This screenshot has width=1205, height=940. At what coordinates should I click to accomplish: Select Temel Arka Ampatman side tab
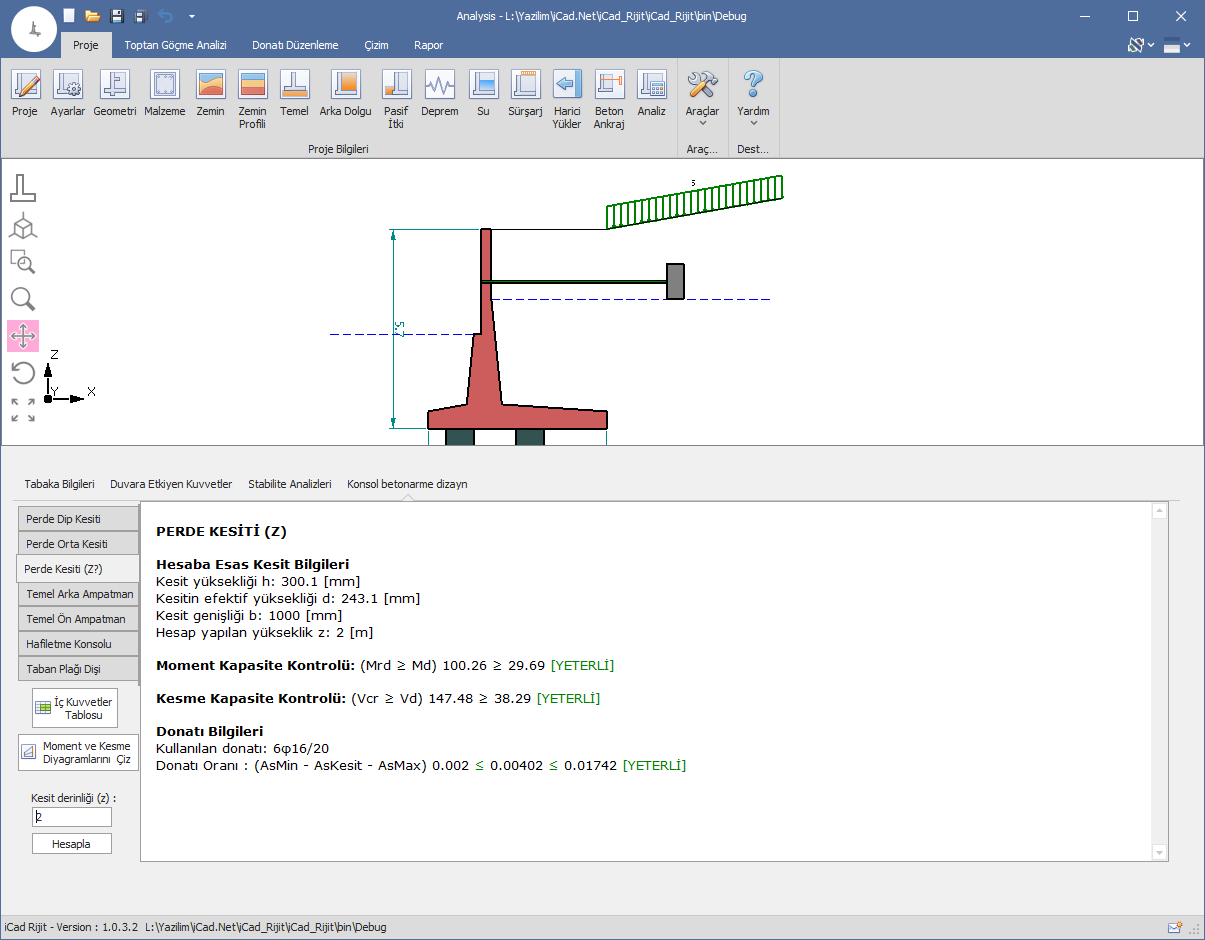tap(78, 594)
